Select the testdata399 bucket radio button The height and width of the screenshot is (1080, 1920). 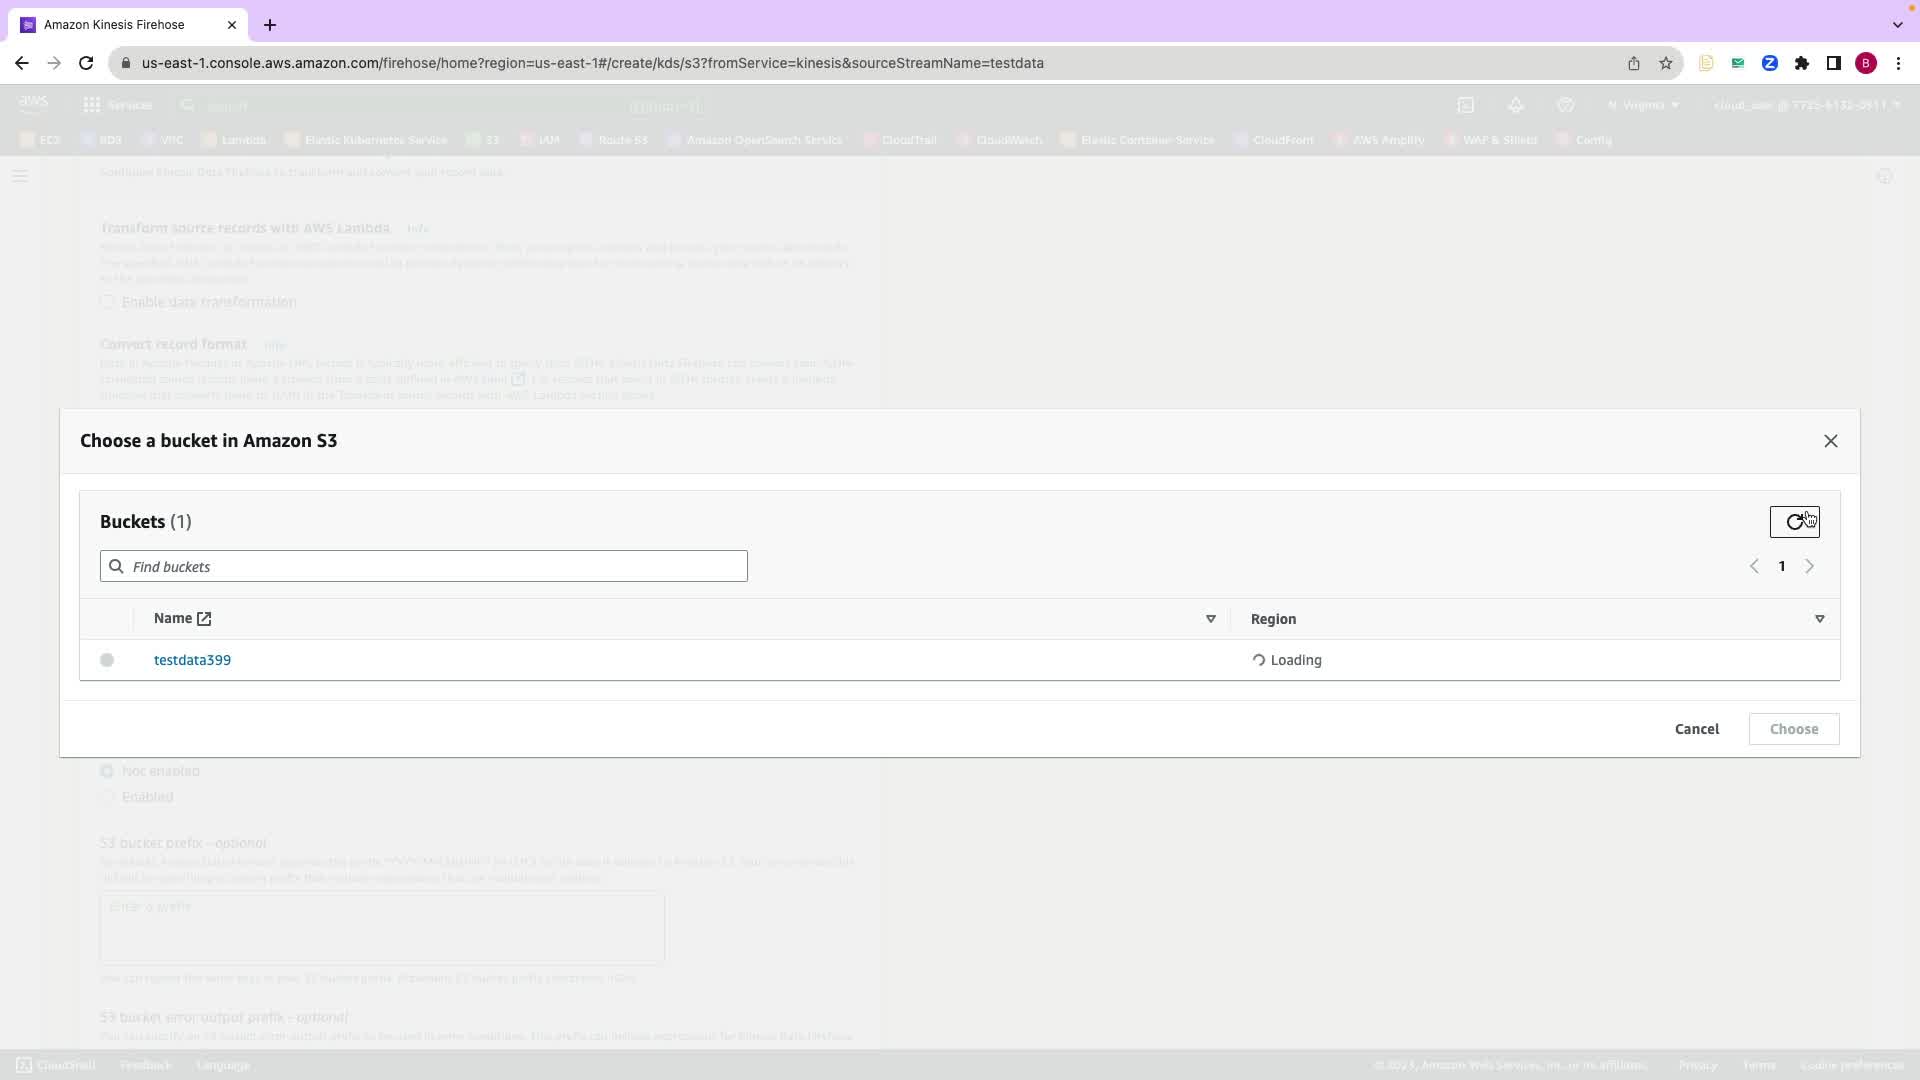[107, 660]
